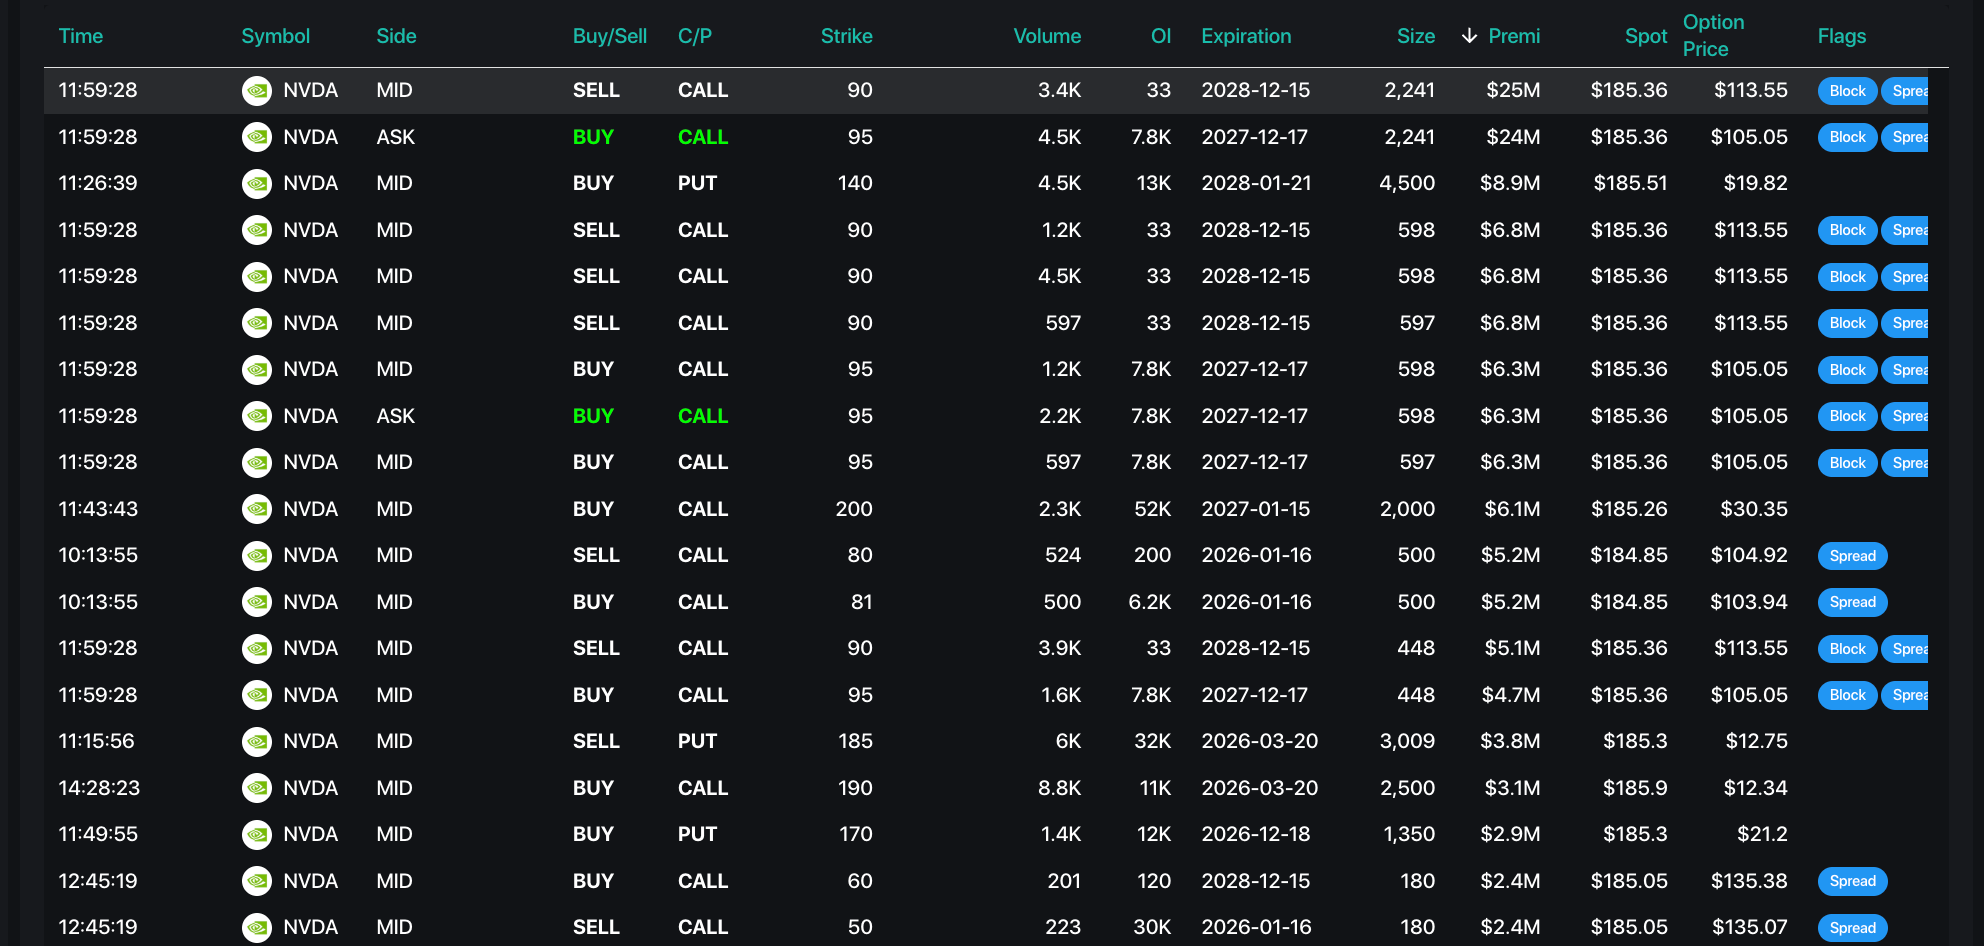The height and width of the screenshot is (946, 1984).
Task: Sort by the Strike column header
Action: coord(846,36)
